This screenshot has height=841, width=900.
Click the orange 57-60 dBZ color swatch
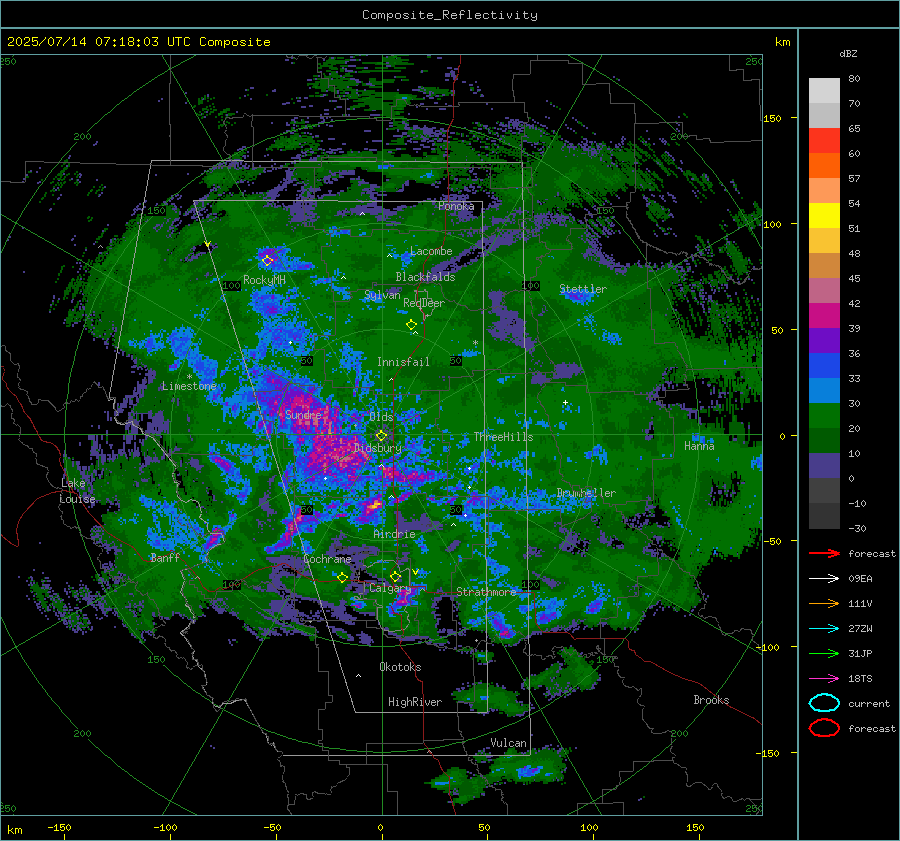pyautogui.click(x=824, y=166)
